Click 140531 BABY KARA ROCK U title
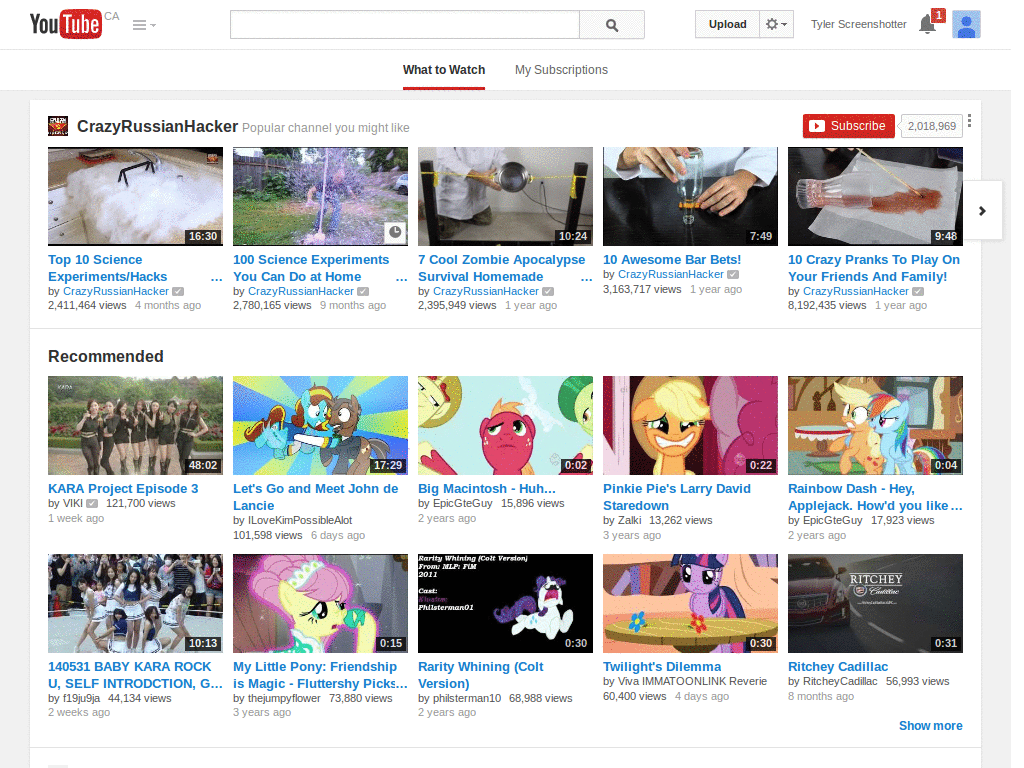 (135, 675)
